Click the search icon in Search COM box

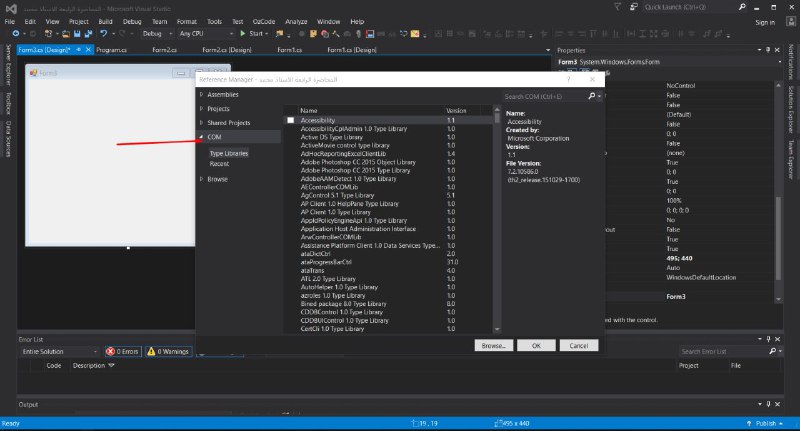(591, 96)
